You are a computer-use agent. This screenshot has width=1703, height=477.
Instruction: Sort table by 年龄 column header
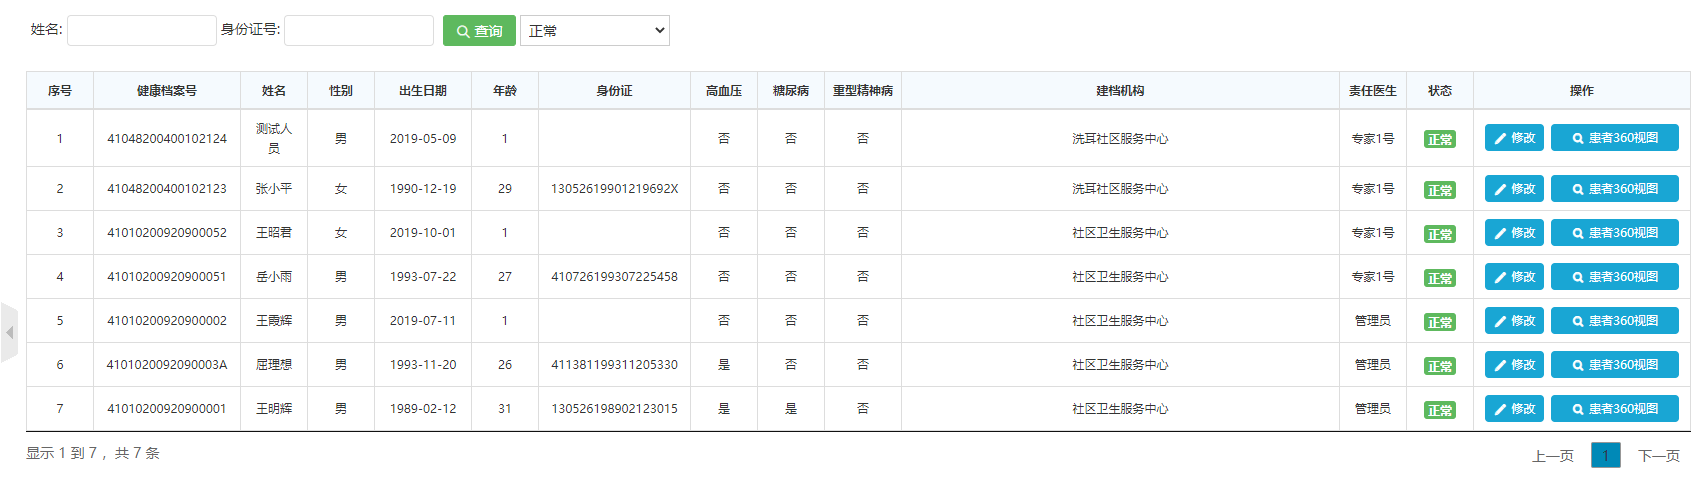tap(504, 91)
